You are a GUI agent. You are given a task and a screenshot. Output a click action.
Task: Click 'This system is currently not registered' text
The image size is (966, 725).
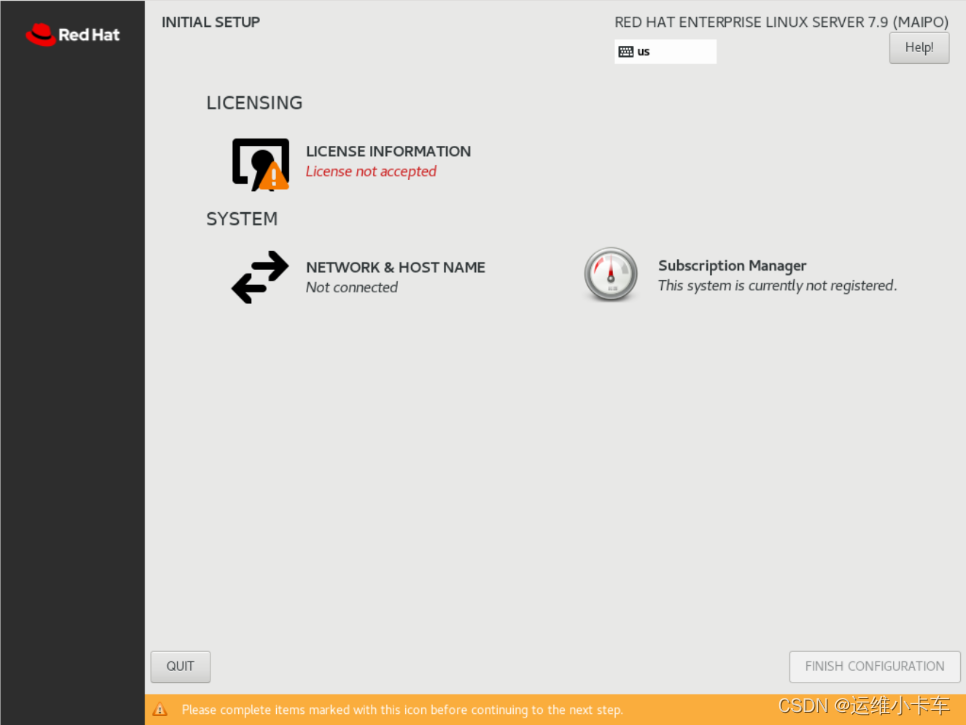click(x=777, y=285)
